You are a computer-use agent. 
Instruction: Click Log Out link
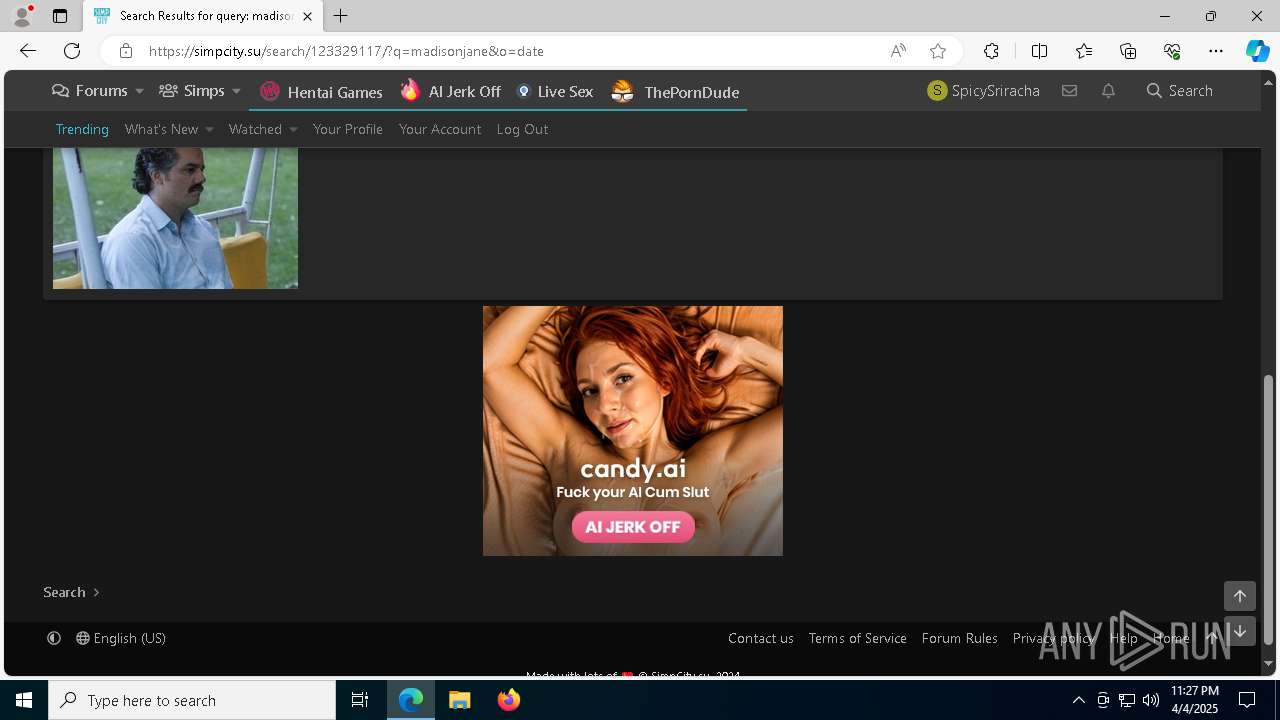coord(522,129)
